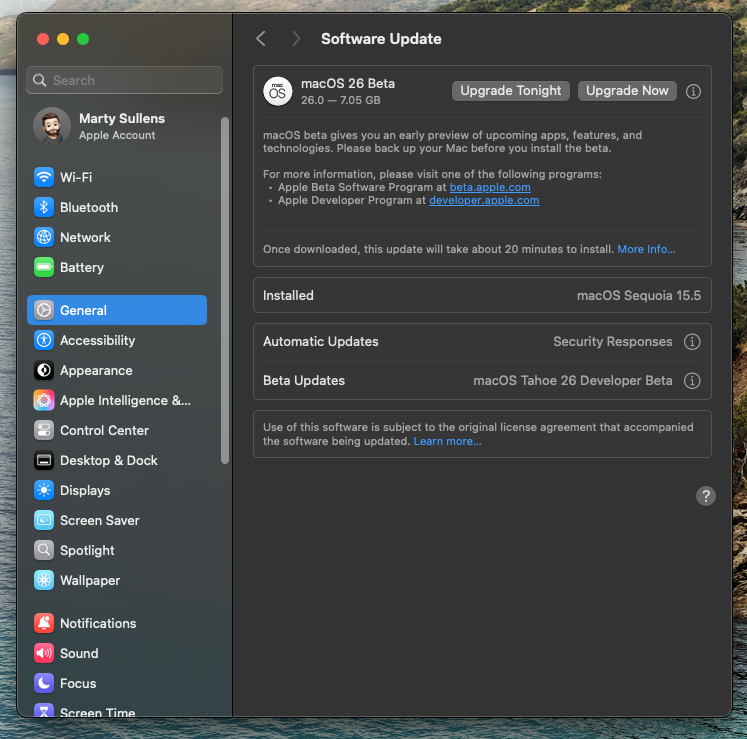
Task: Click the General gear icon
Action: (x=44, y=310)
